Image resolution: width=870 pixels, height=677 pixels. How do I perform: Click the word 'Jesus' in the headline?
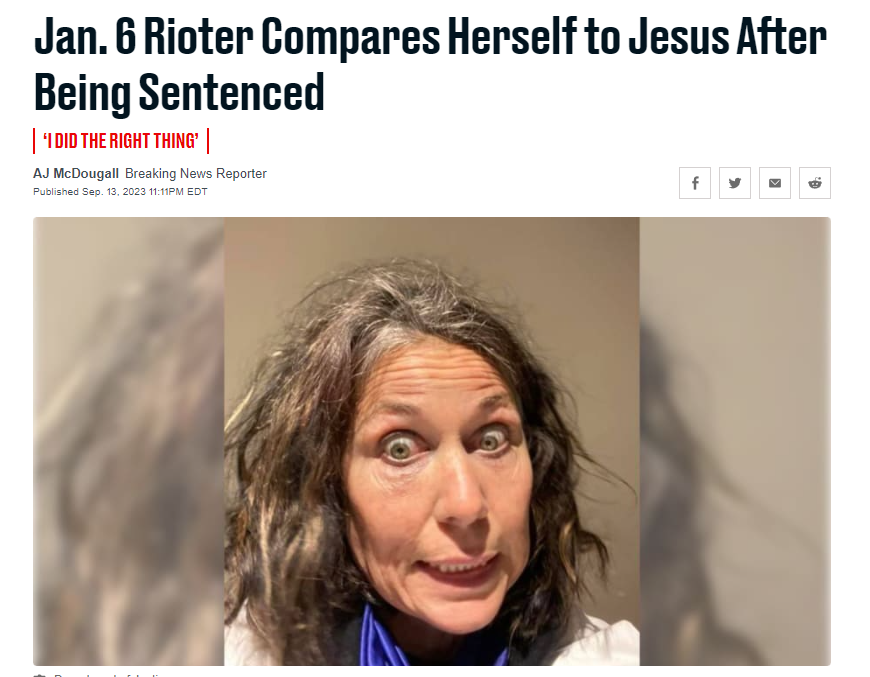679,38
